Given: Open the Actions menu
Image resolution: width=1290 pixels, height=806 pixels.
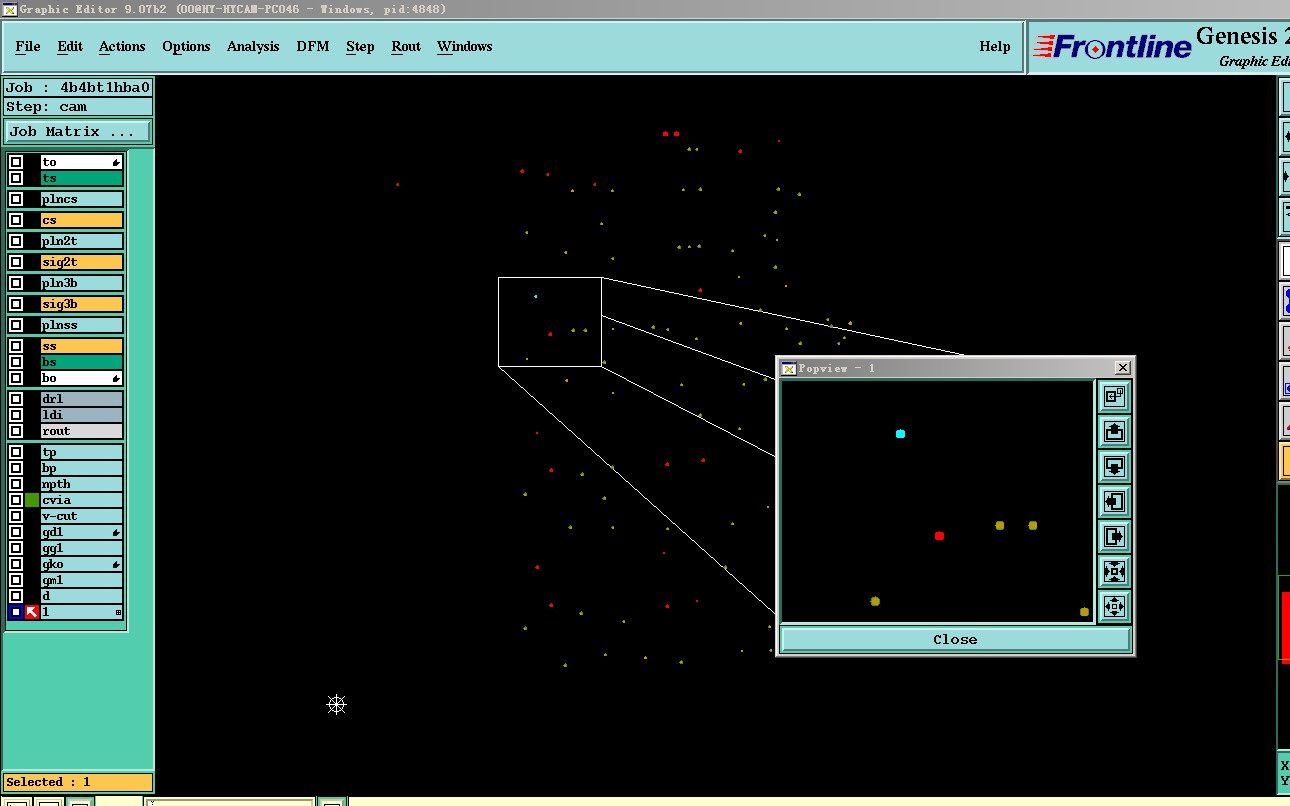Looking at the screenshot, I should click(122, 46).
